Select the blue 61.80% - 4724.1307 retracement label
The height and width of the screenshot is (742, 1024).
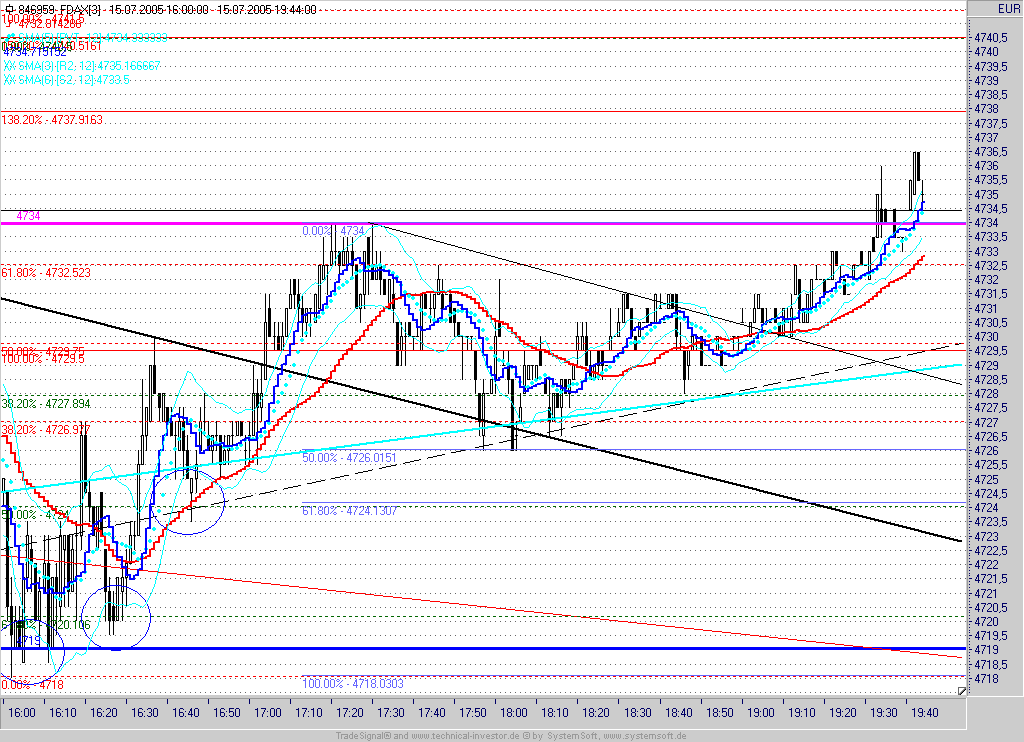pos(349,511)
